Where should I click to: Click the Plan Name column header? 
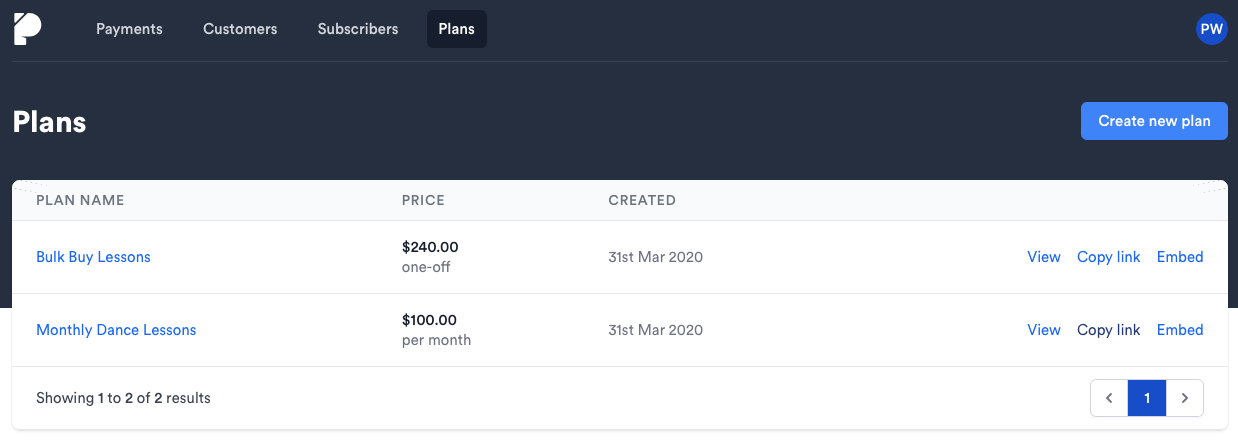[80, 200]
